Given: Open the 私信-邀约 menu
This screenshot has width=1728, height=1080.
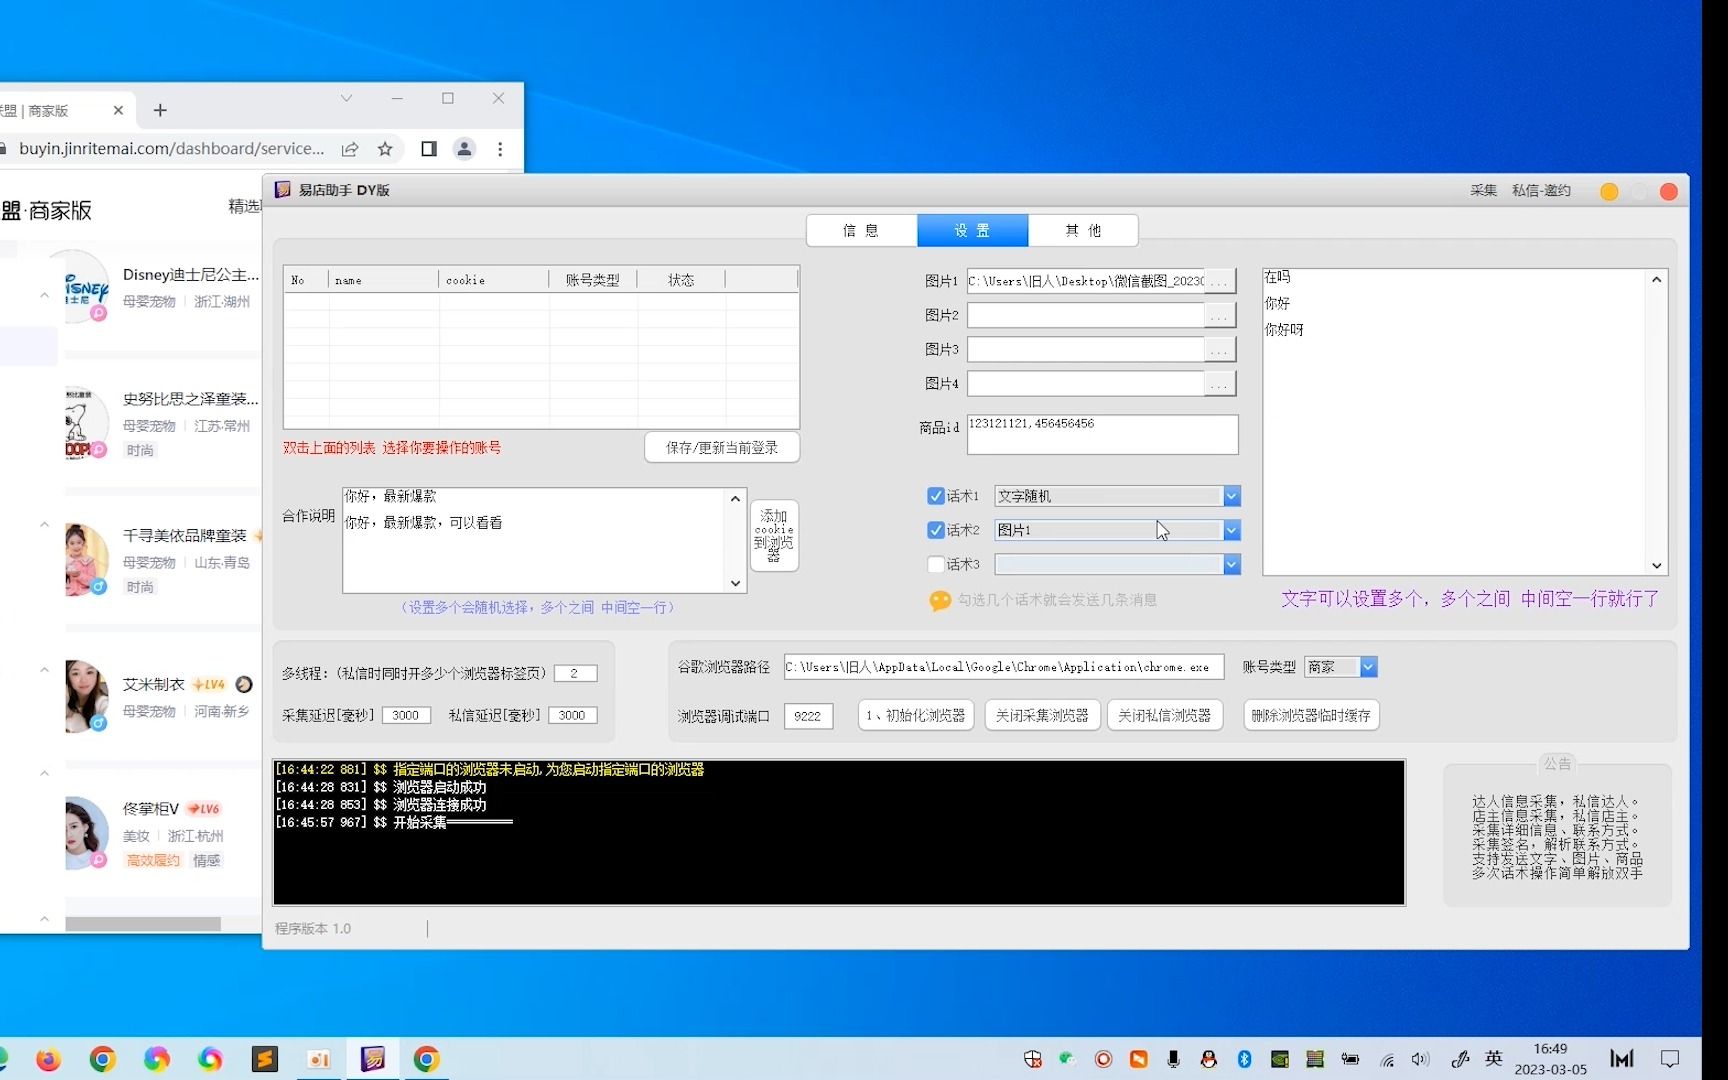Looking at the screenshot, I should coord(1541,190).
